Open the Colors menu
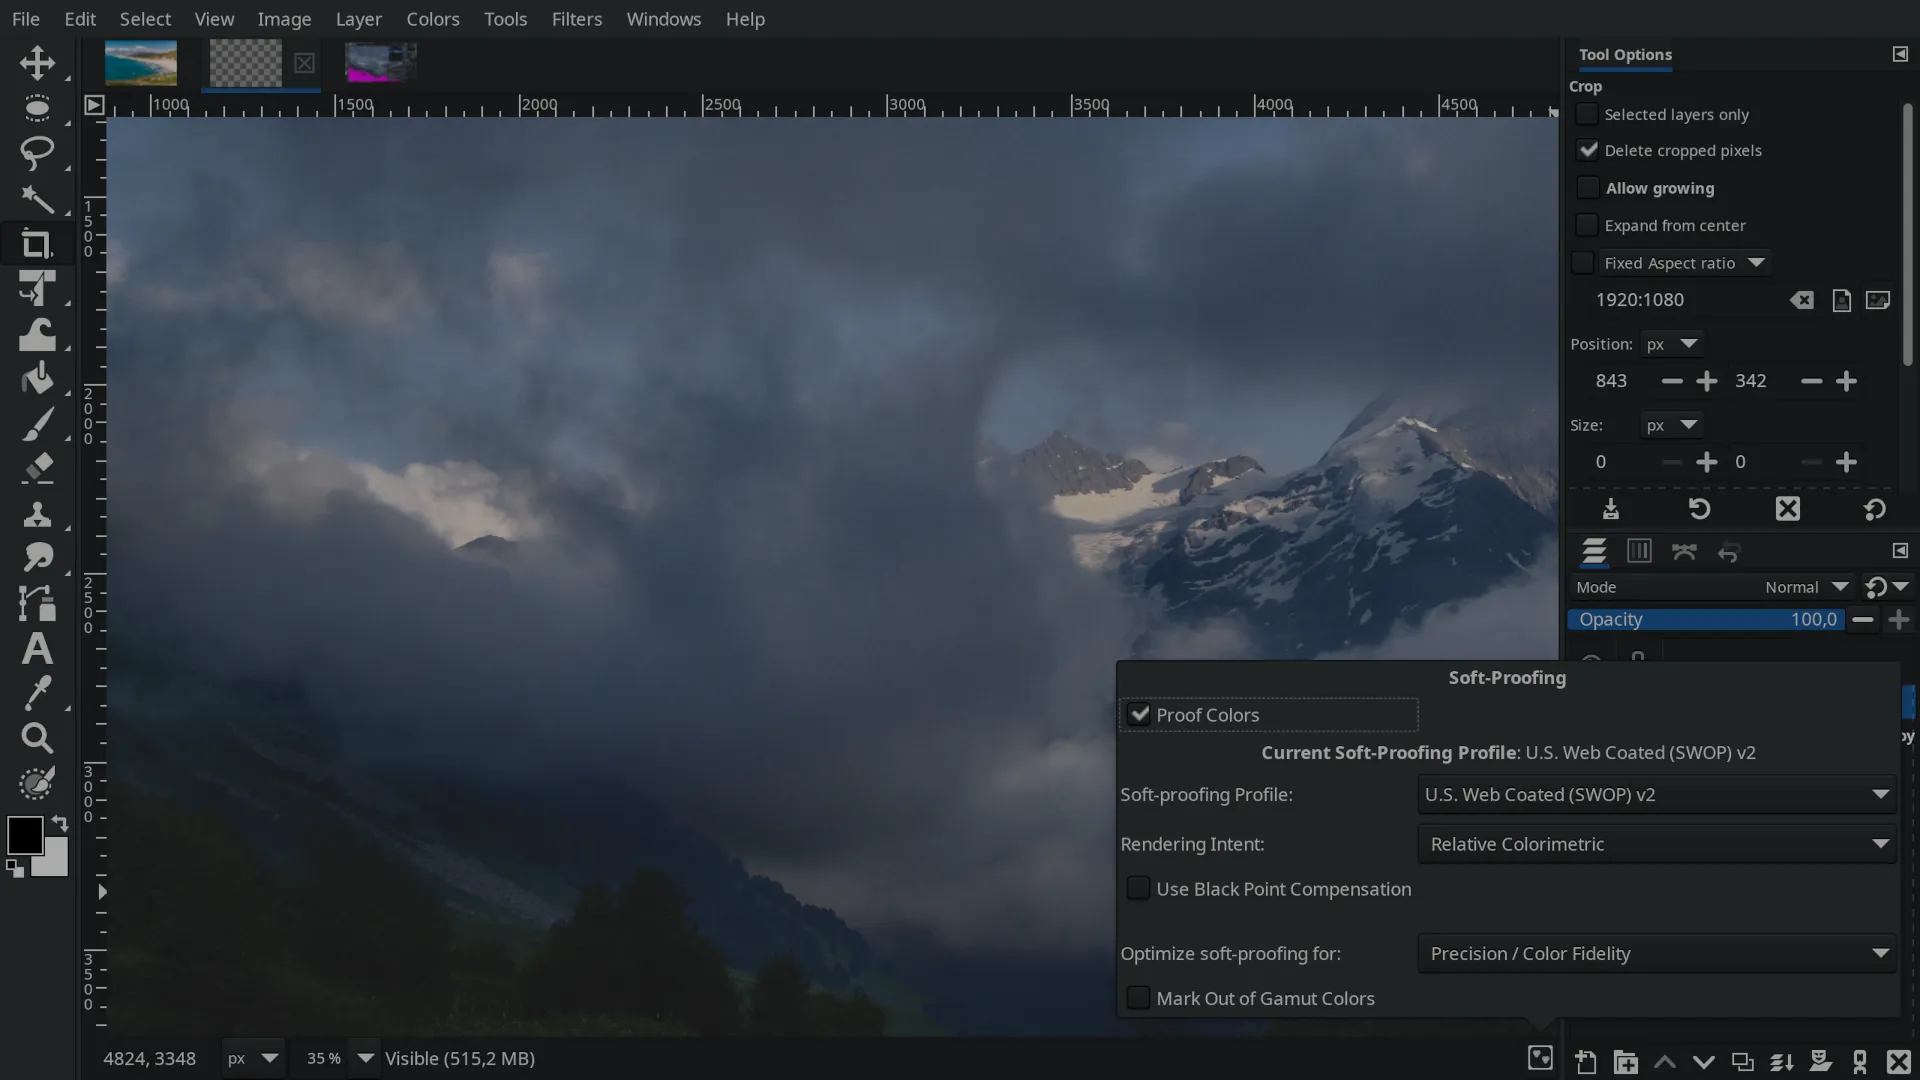Viewport: 1920px width, 1080px height. point(431,18)
